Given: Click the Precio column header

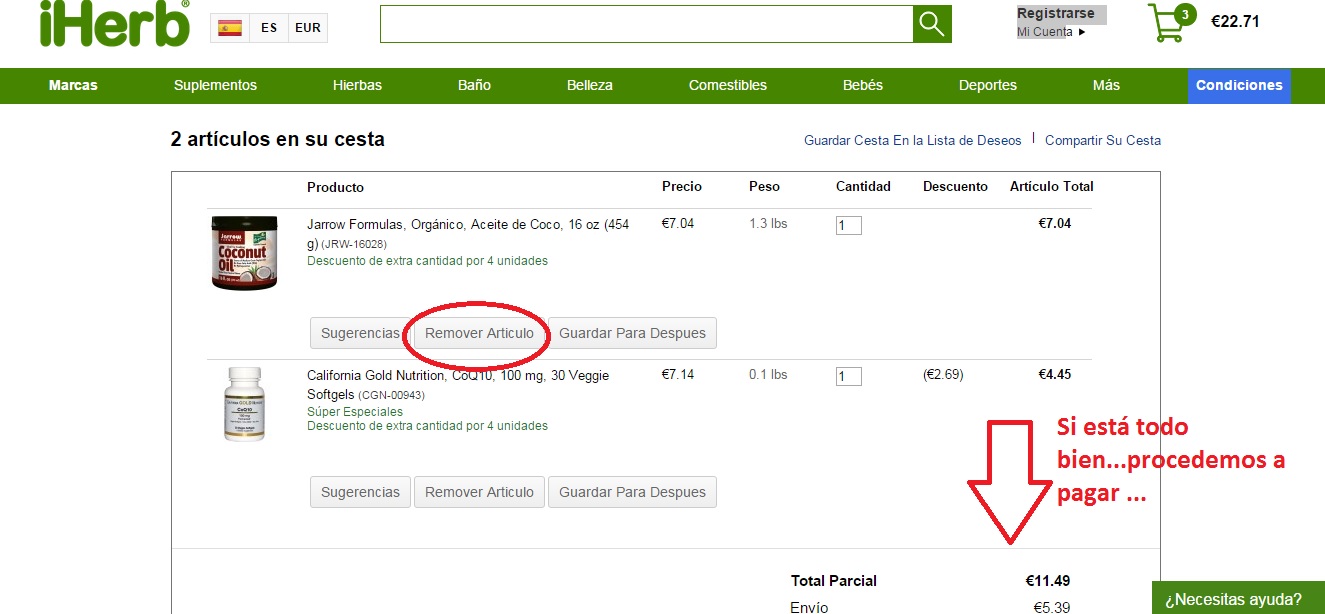Looking at the screenshot, I should (682, 187).
